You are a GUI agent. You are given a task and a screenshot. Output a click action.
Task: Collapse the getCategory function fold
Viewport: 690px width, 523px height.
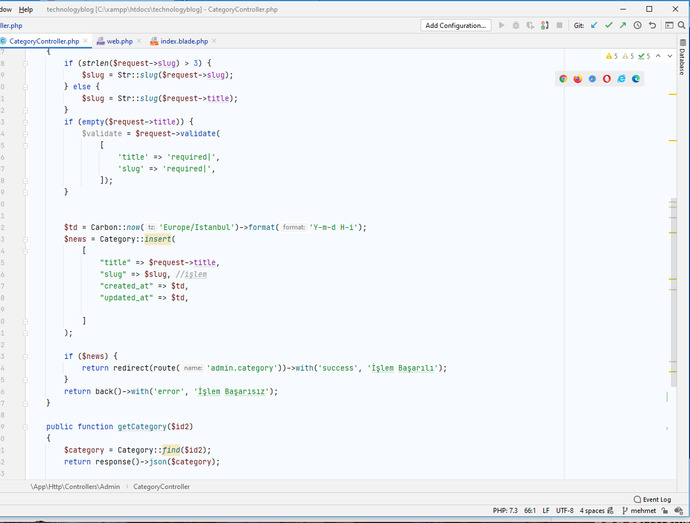tap(25, 427)
